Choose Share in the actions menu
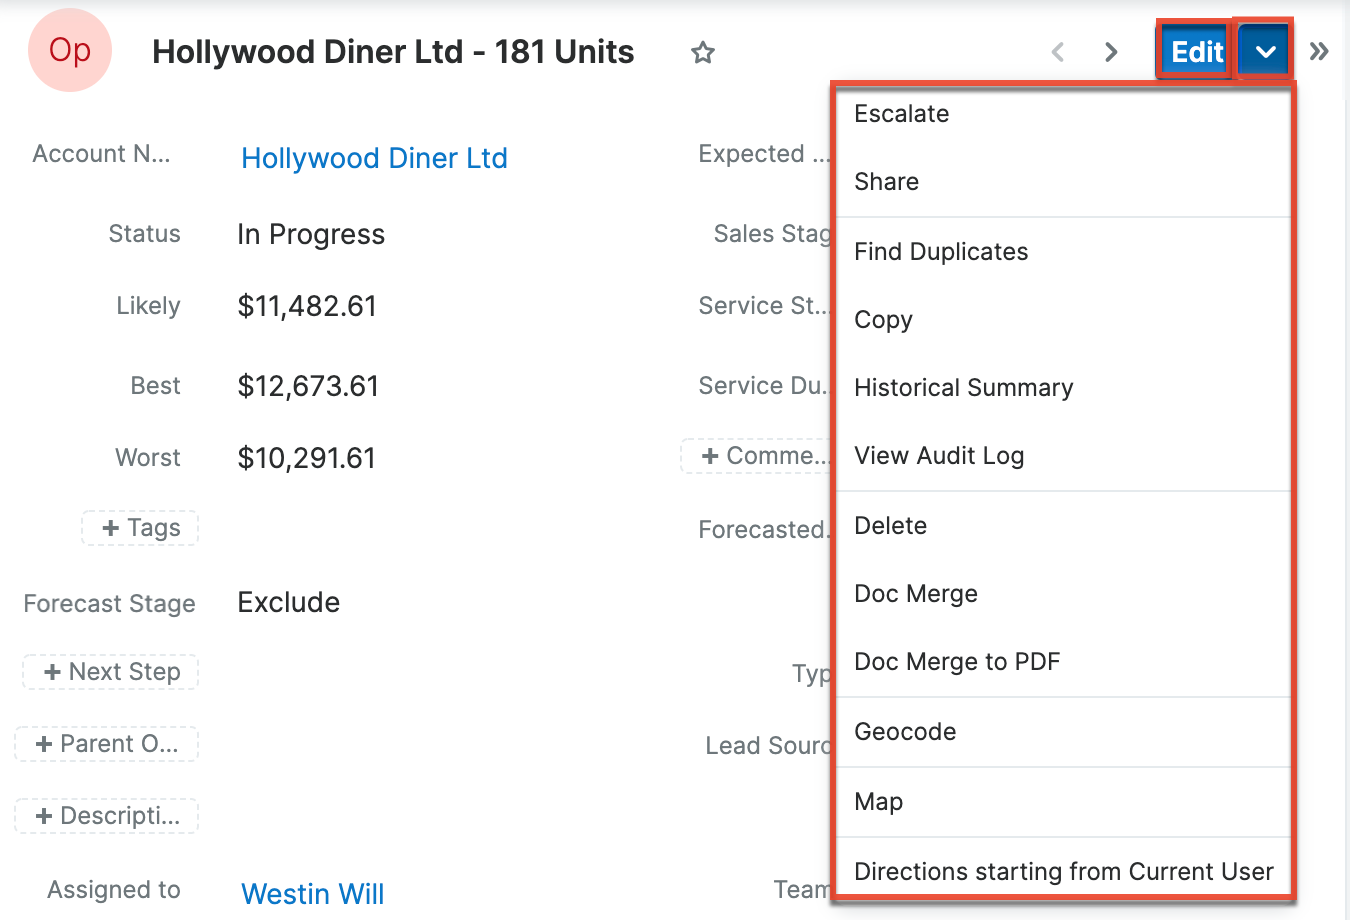The width and height of the screenshot is (1350, 920). pos(887,182)
